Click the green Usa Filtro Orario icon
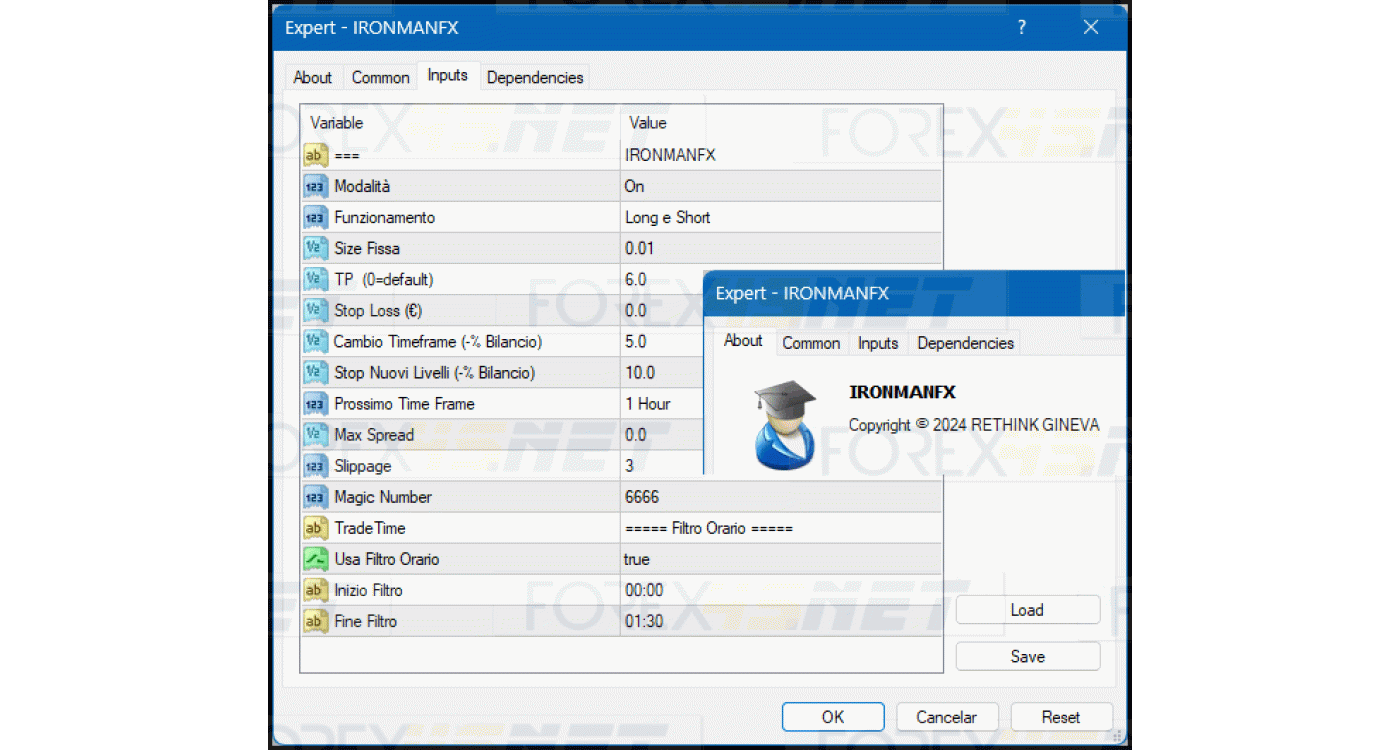This screenshot has height=750, width=1400. tap(315, 559)
